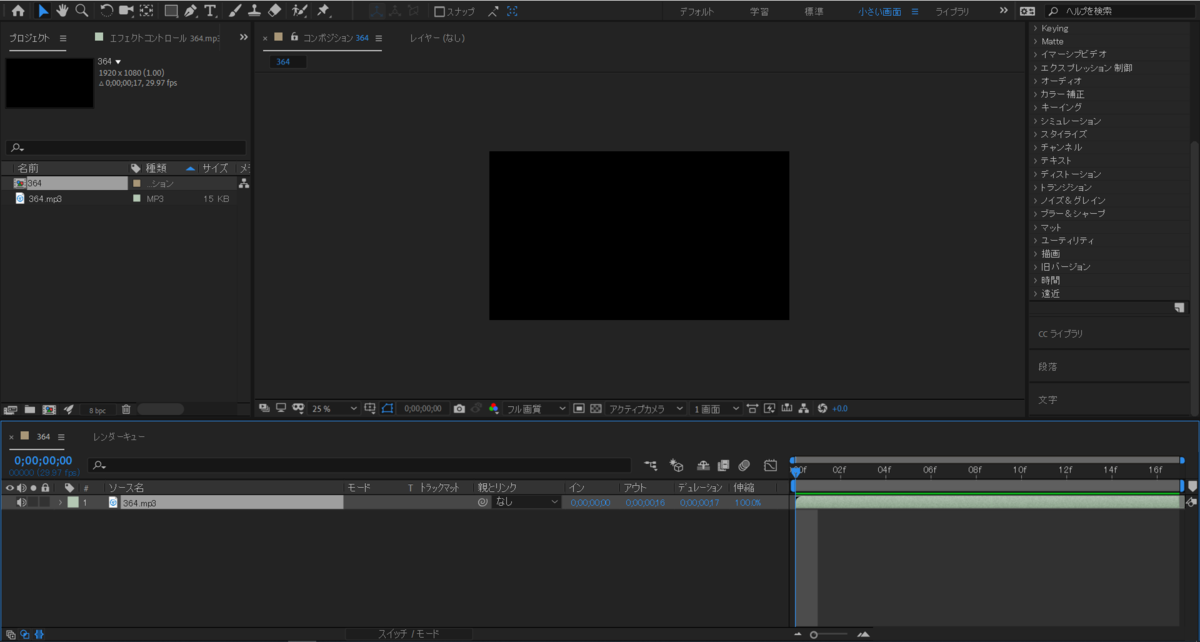Click the Home icon in the toolbar
Viewport: 1200px width, 642px height.
(17, 11)
